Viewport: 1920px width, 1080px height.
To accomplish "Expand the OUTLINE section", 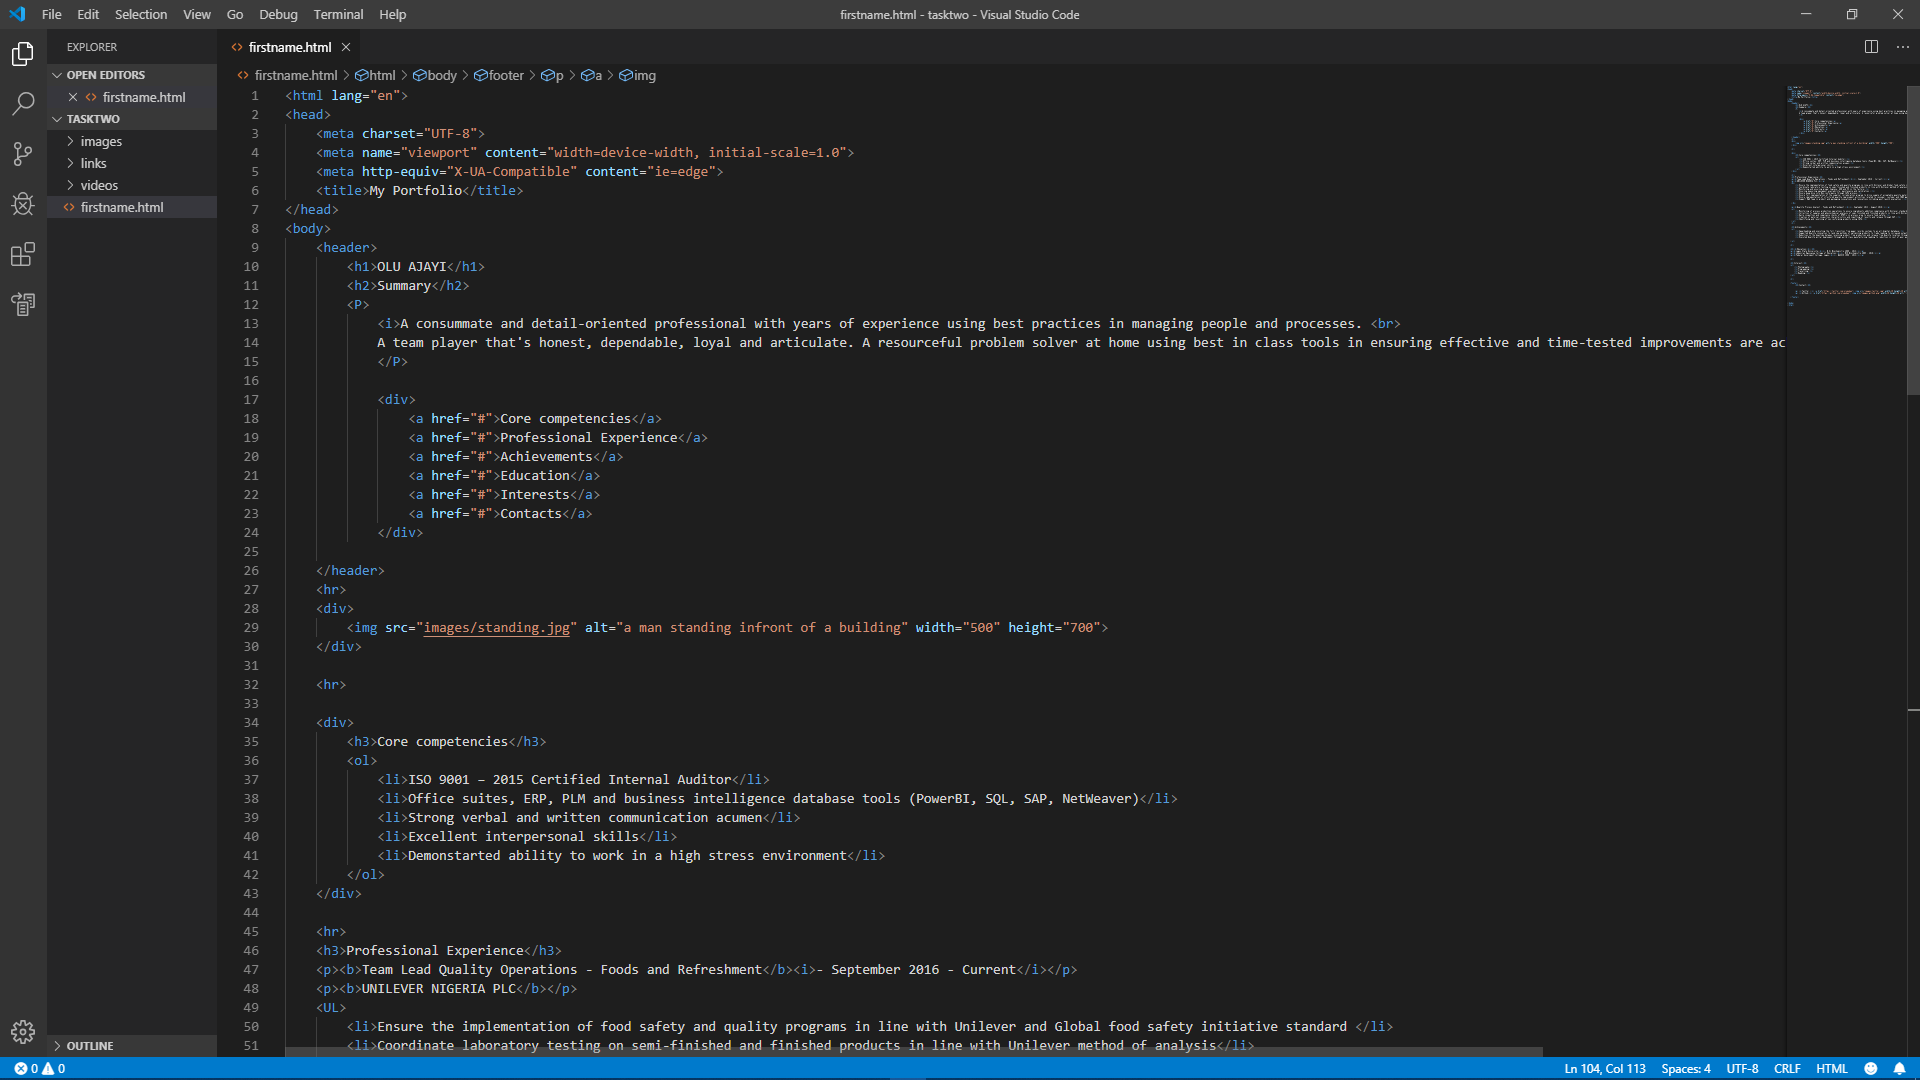I will click(x=90, y=1045).
